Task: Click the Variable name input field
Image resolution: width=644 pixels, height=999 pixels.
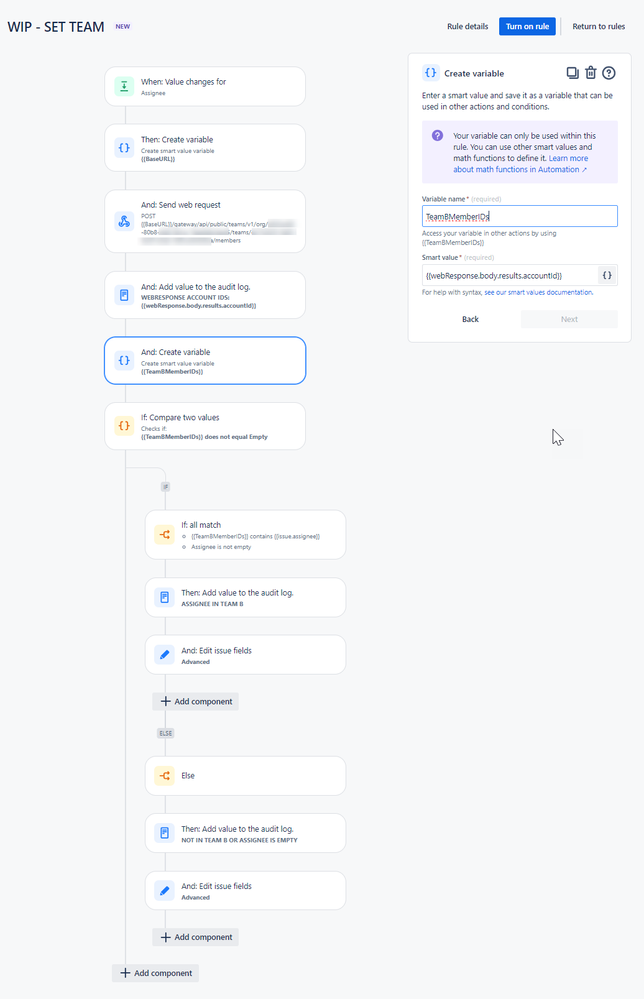Action: [519, 215]
